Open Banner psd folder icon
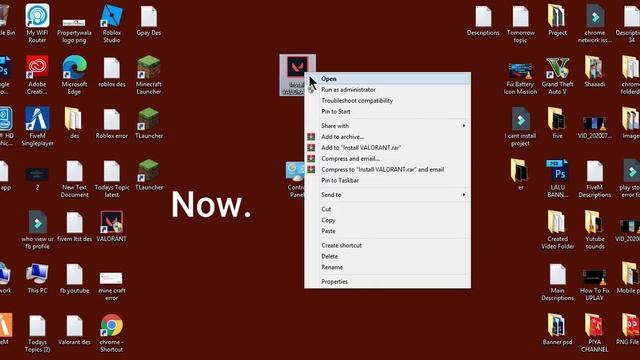640x360 pixels. [x=558, y=326]
